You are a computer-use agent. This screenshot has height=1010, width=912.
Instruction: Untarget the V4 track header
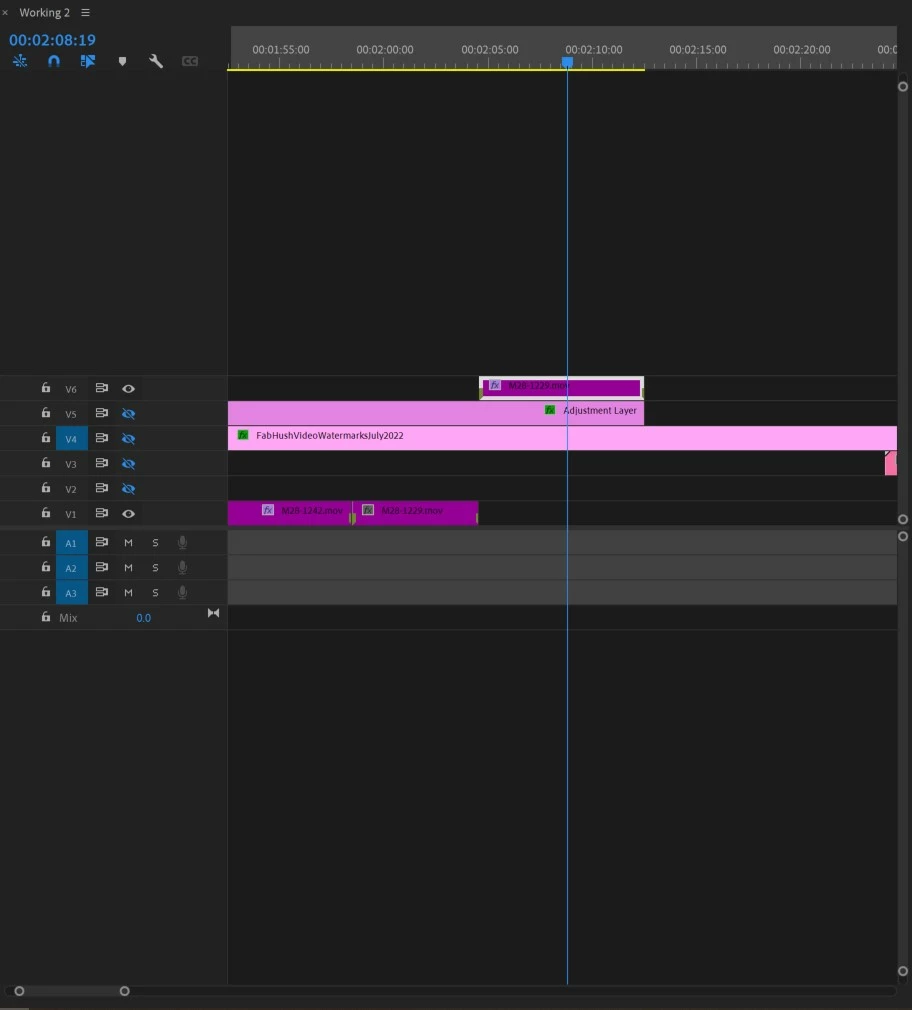pyautogui.click(x=71, y=439)
